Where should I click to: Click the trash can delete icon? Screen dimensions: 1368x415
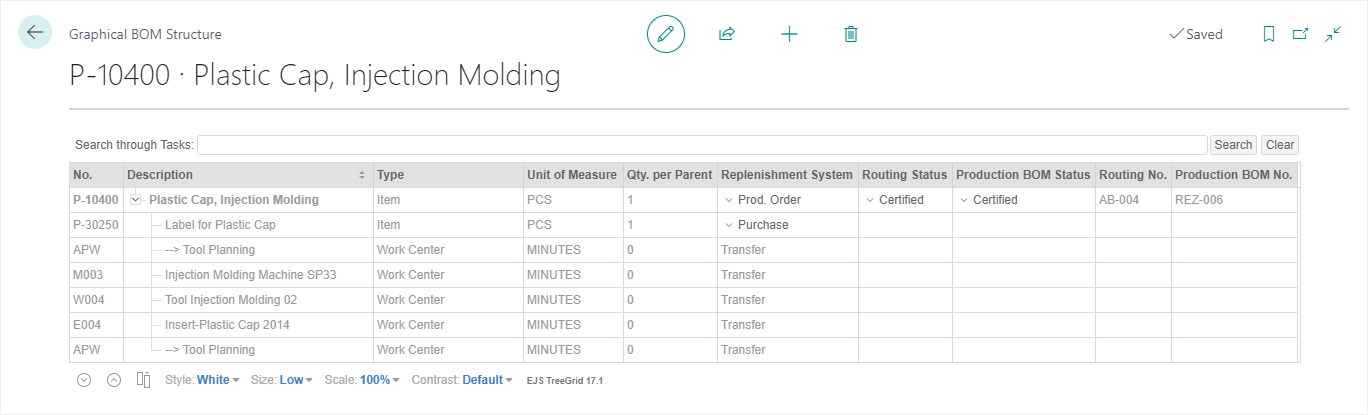[x=851, y=34]
